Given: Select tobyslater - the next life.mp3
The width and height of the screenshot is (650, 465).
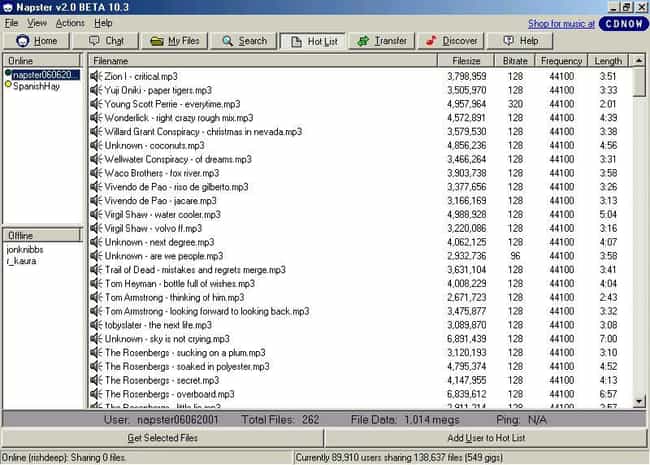Looking at the screenshot, I should coord(158,325).
